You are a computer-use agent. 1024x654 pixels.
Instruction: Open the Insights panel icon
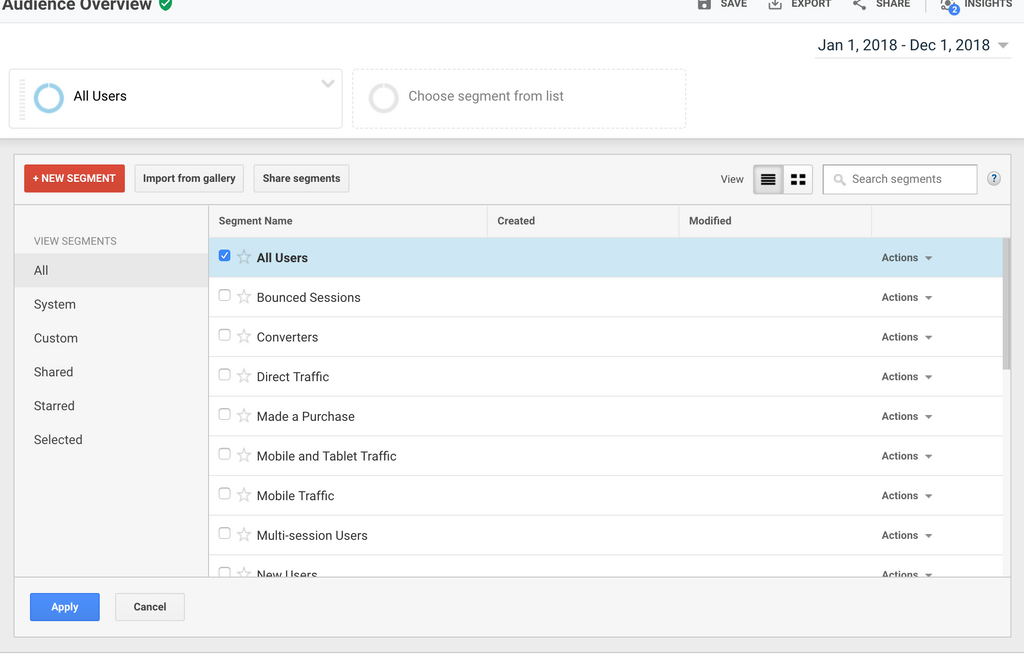click(x=948, y=5)
